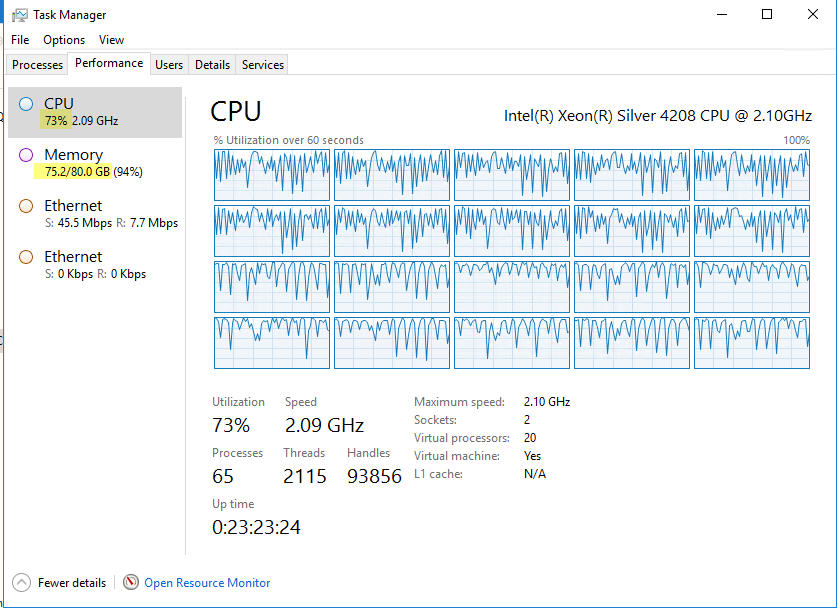
Task: Click the Task Manager title bar icon
Action: pos(20,15)
